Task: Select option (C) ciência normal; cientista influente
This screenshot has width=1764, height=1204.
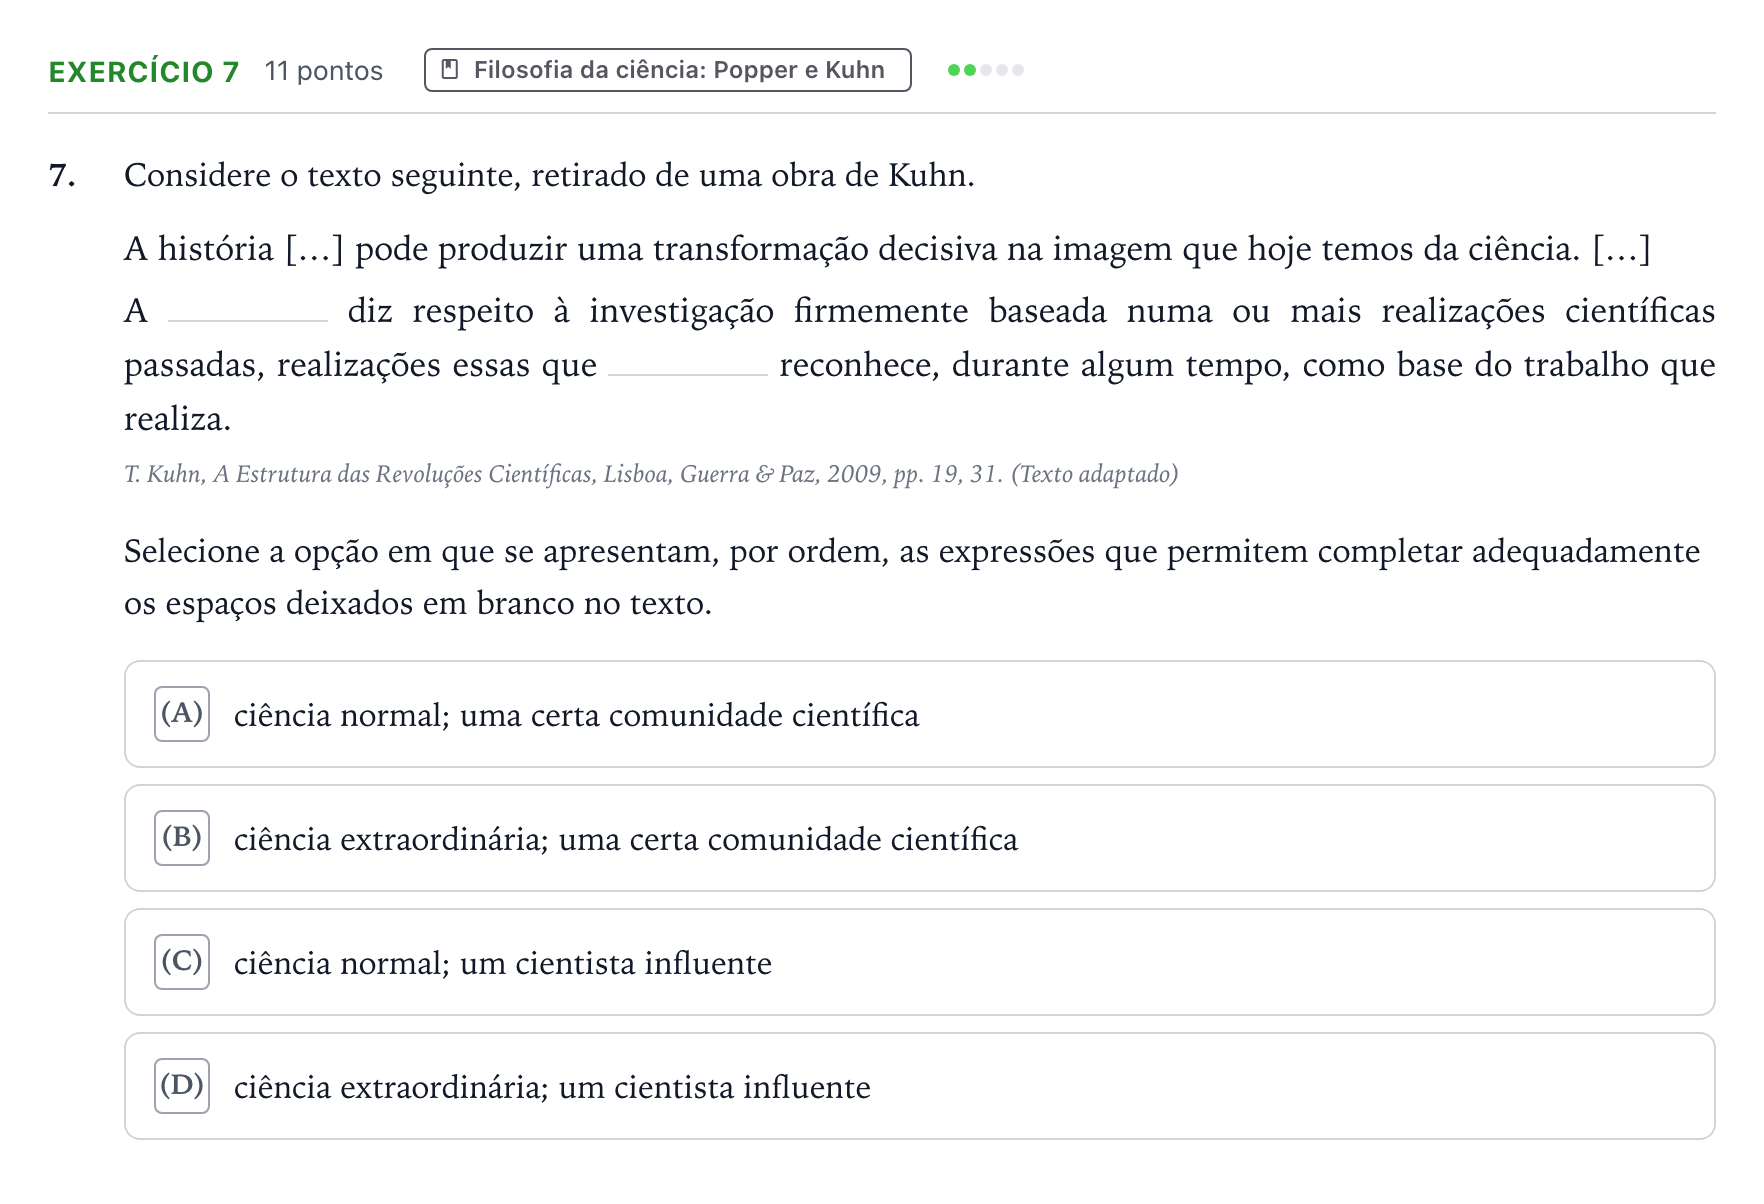Action: click(x=919, y=962)
